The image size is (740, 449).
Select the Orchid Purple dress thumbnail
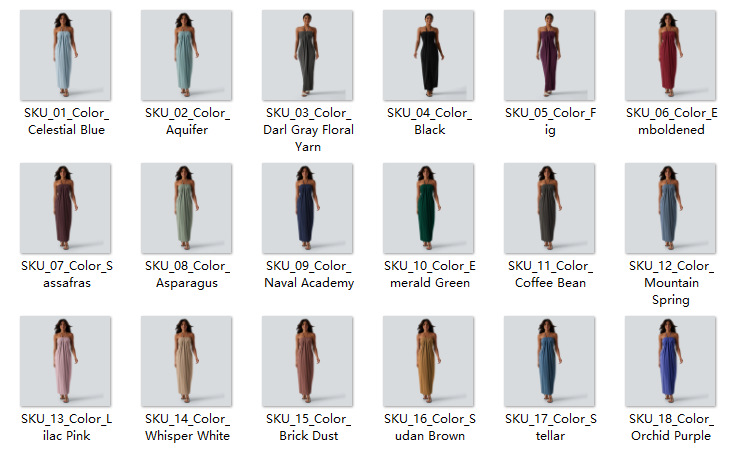[670, 361]
